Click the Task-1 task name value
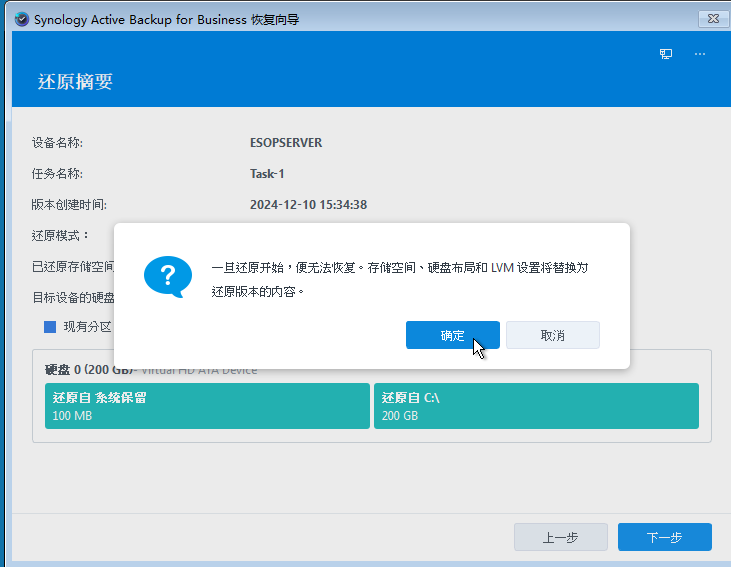 click(267, 173)
